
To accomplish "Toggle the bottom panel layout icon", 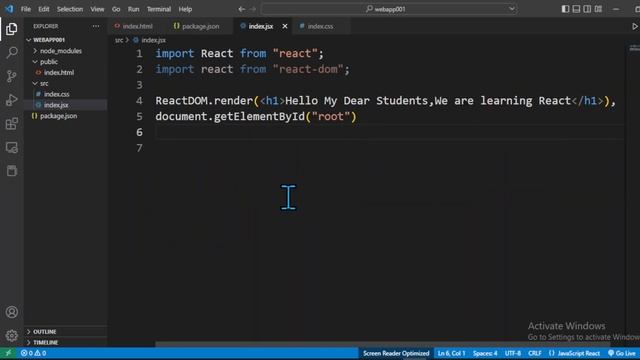I will tap(576, 9).
